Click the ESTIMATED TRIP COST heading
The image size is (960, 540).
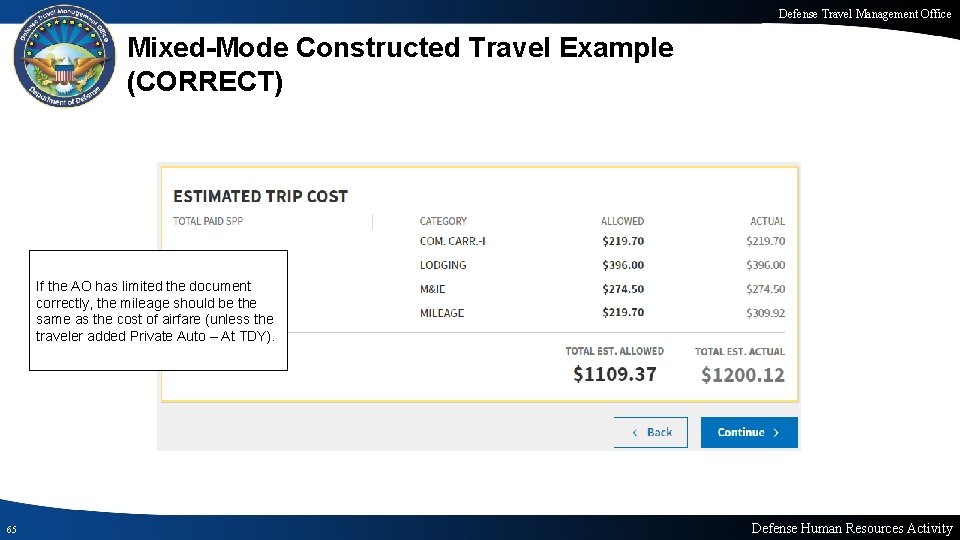260,196
